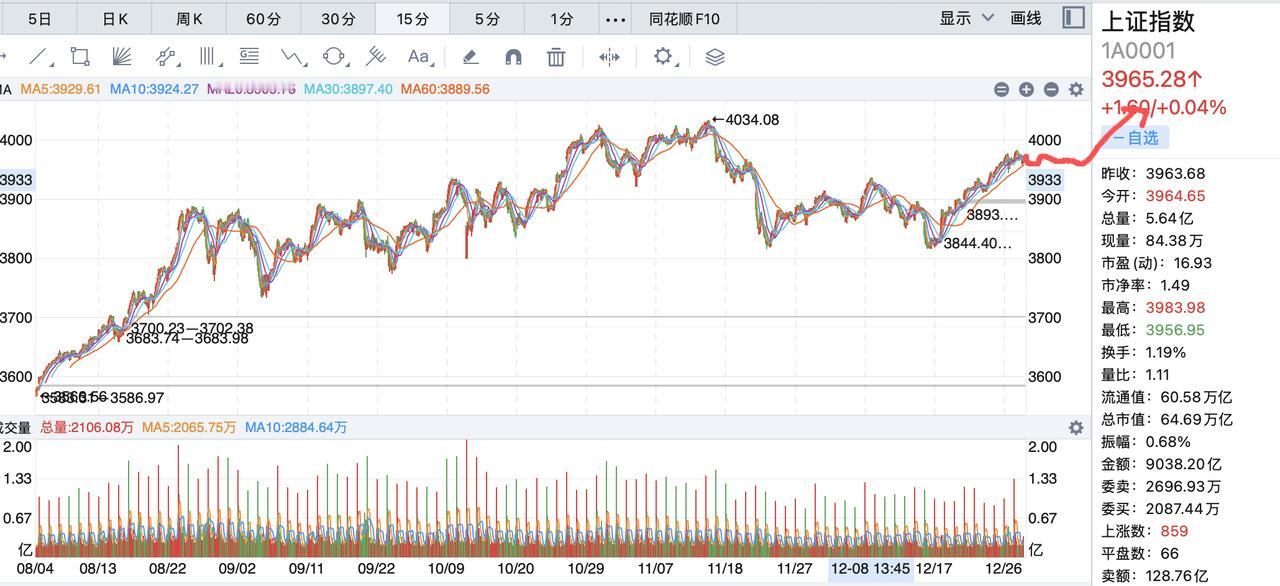The width and height of the screenshot is (1280, 586).
Task: Activate the eraser tool
Action: (x=470, y=57)
